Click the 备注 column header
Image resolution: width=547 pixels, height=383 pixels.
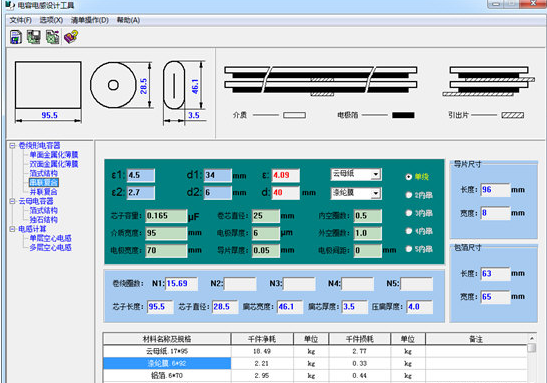coord(476,339)
